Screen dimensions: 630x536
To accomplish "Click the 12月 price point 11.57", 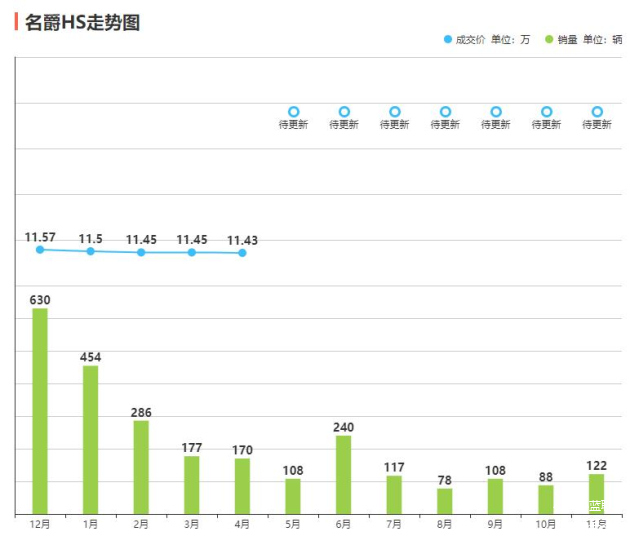I will click(x=40, y=250).
